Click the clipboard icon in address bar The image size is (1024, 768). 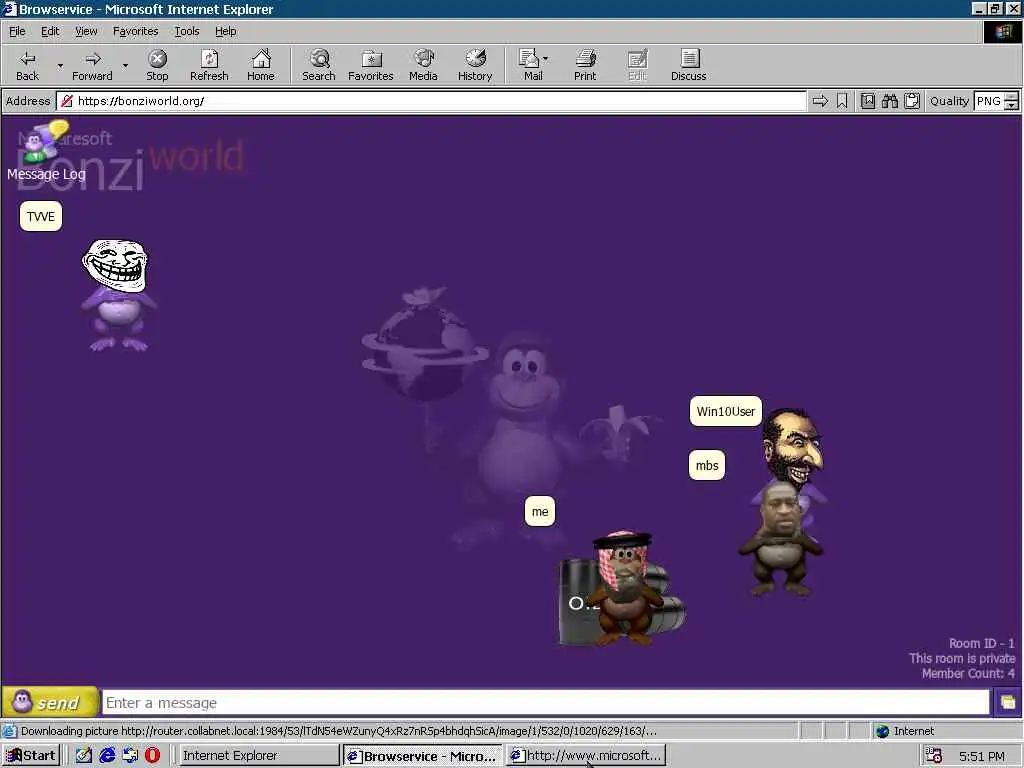click(x=912, y=101)
